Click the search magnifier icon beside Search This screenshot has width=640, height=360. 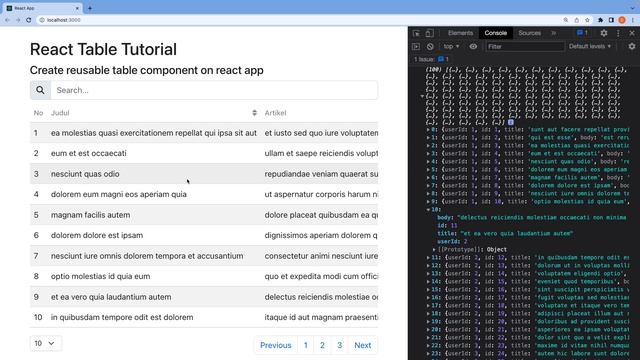click(40, 90)
